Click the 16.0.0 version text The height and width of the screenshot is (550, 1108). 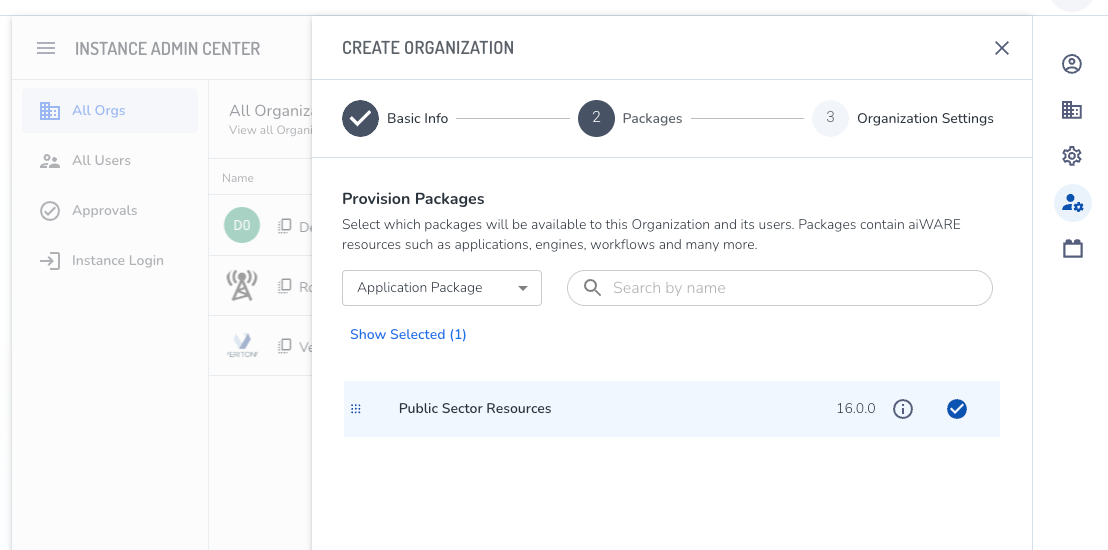(x=856, y=409)
